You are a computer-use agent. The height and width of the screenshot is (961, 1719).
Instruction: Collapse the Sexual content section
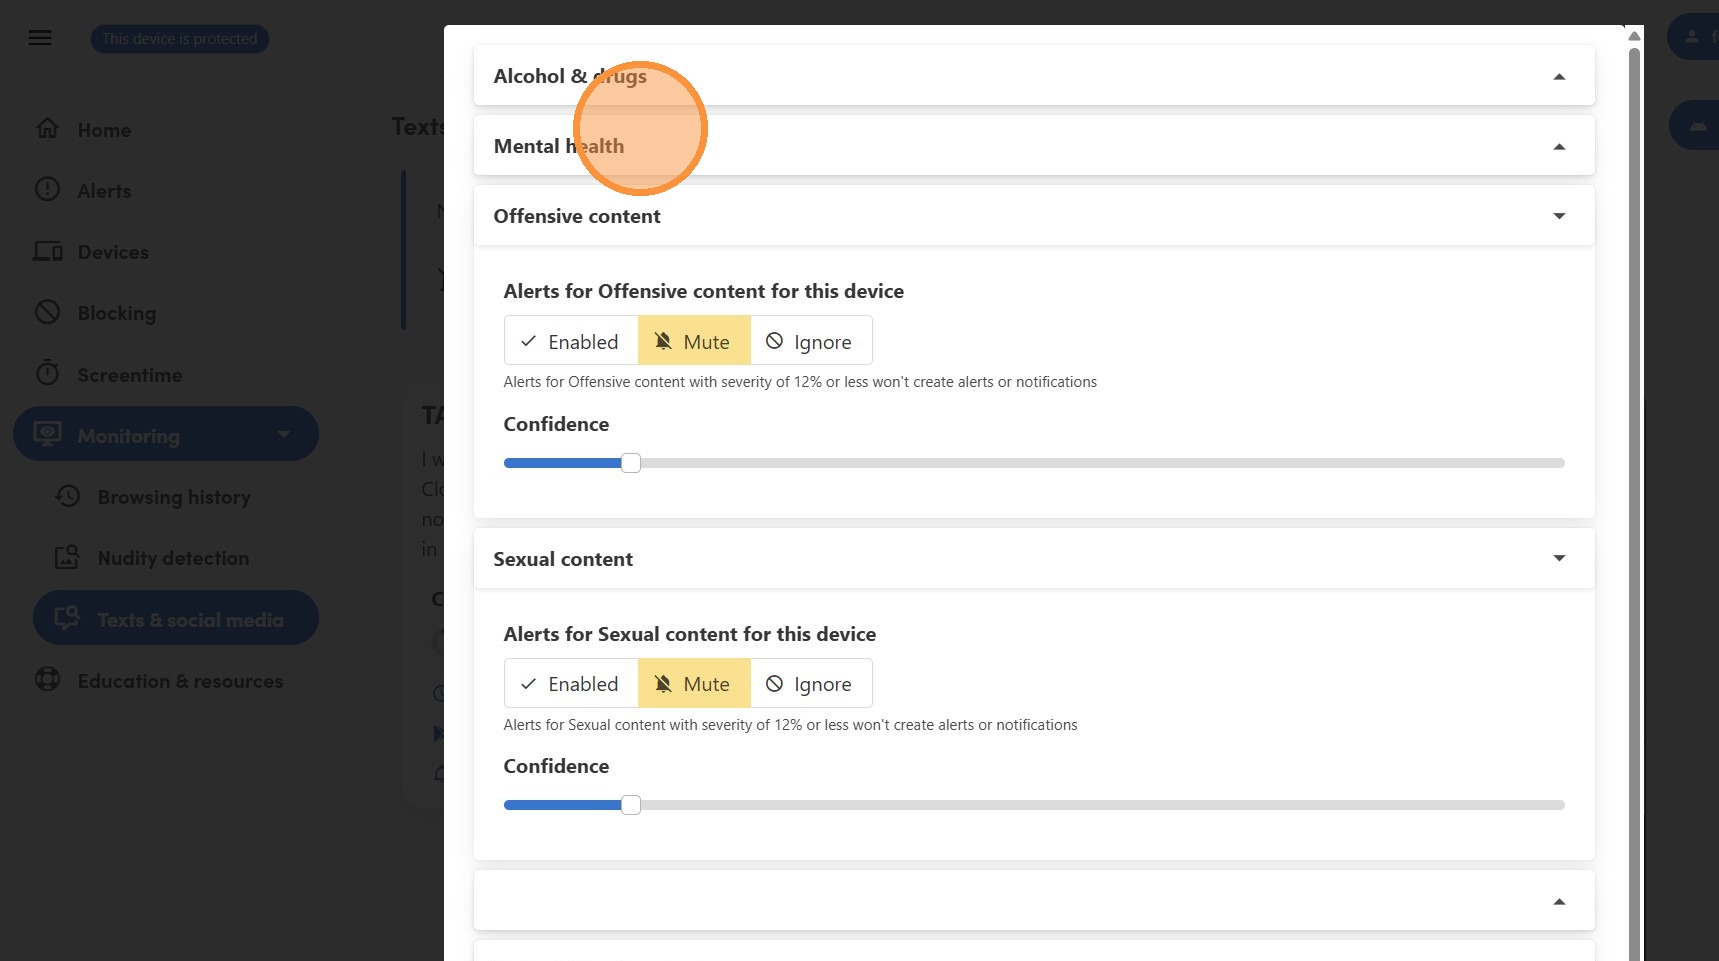pyautogui.click(x=1558, y=558)
